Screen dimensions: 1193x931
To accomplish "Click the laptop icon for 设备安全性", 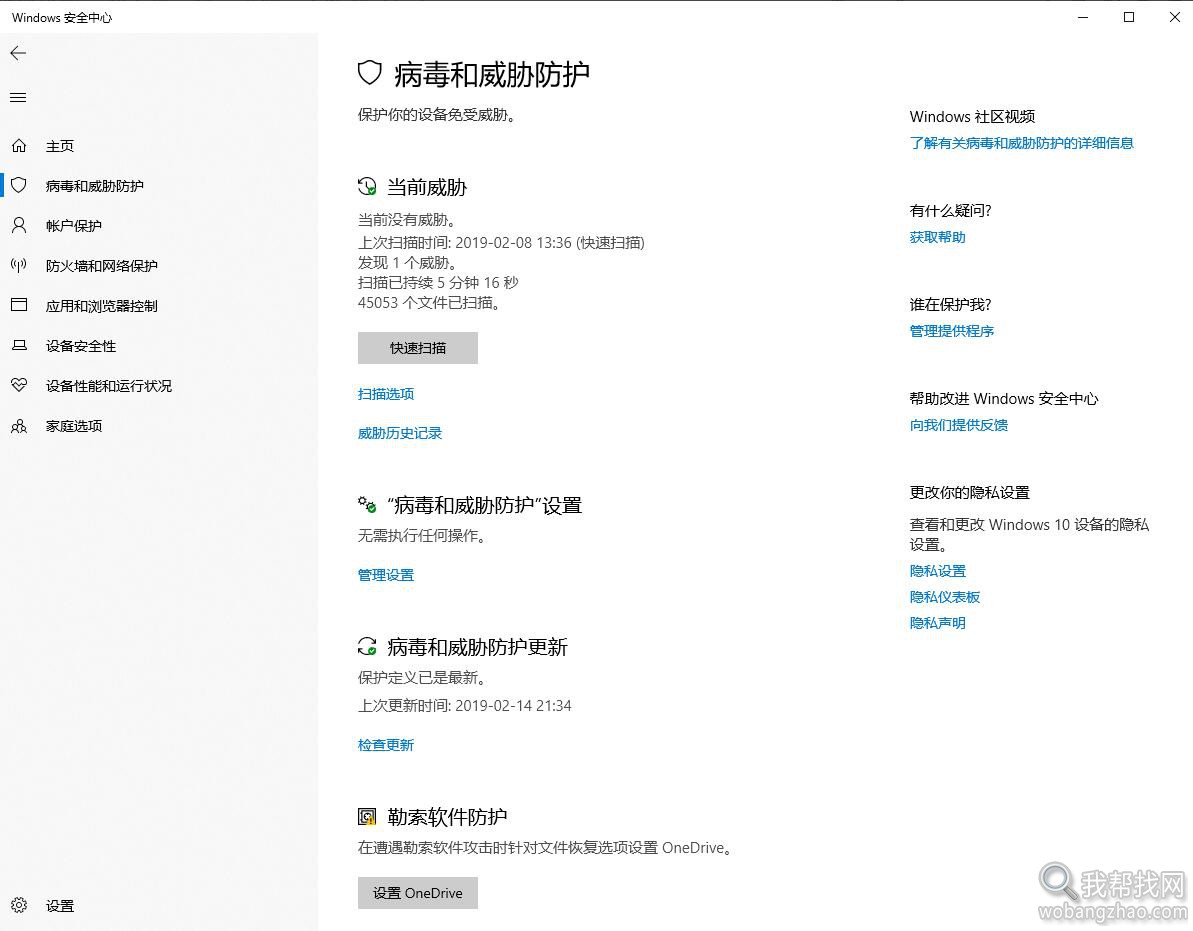I will (x=19, y=345).
